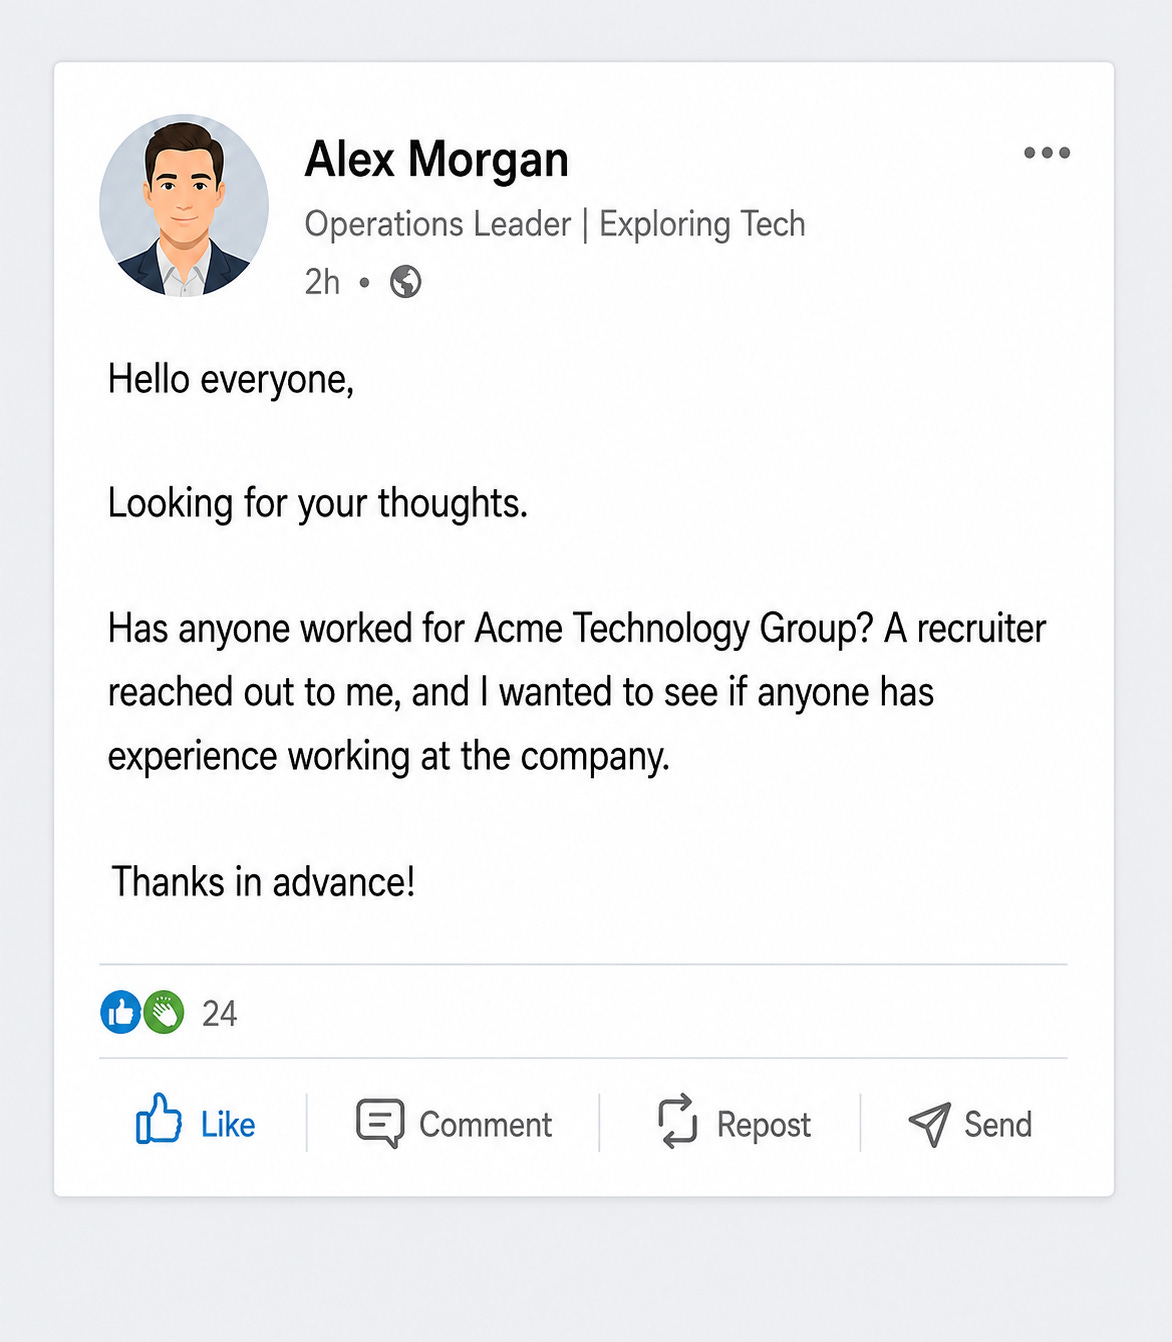Select the Send text label
Viewport: 1172px width, 1342px height.
coord(998,1125)
